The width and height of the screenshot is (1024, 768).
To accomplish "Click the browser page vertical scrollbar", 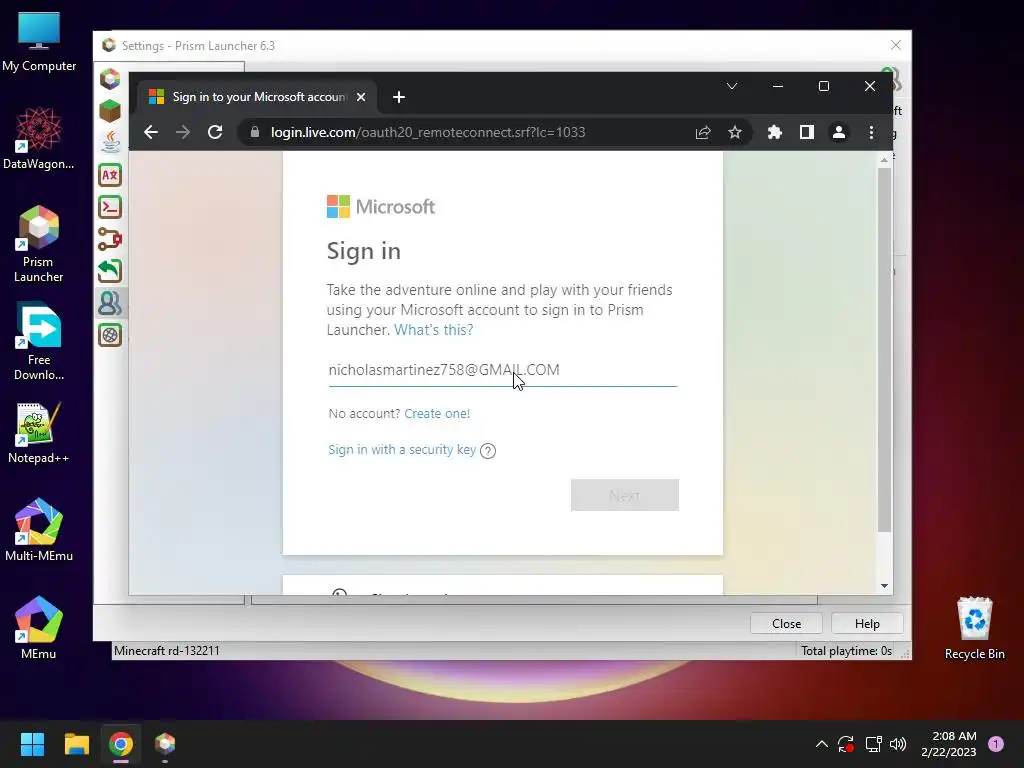I will [x=884, y=349].
